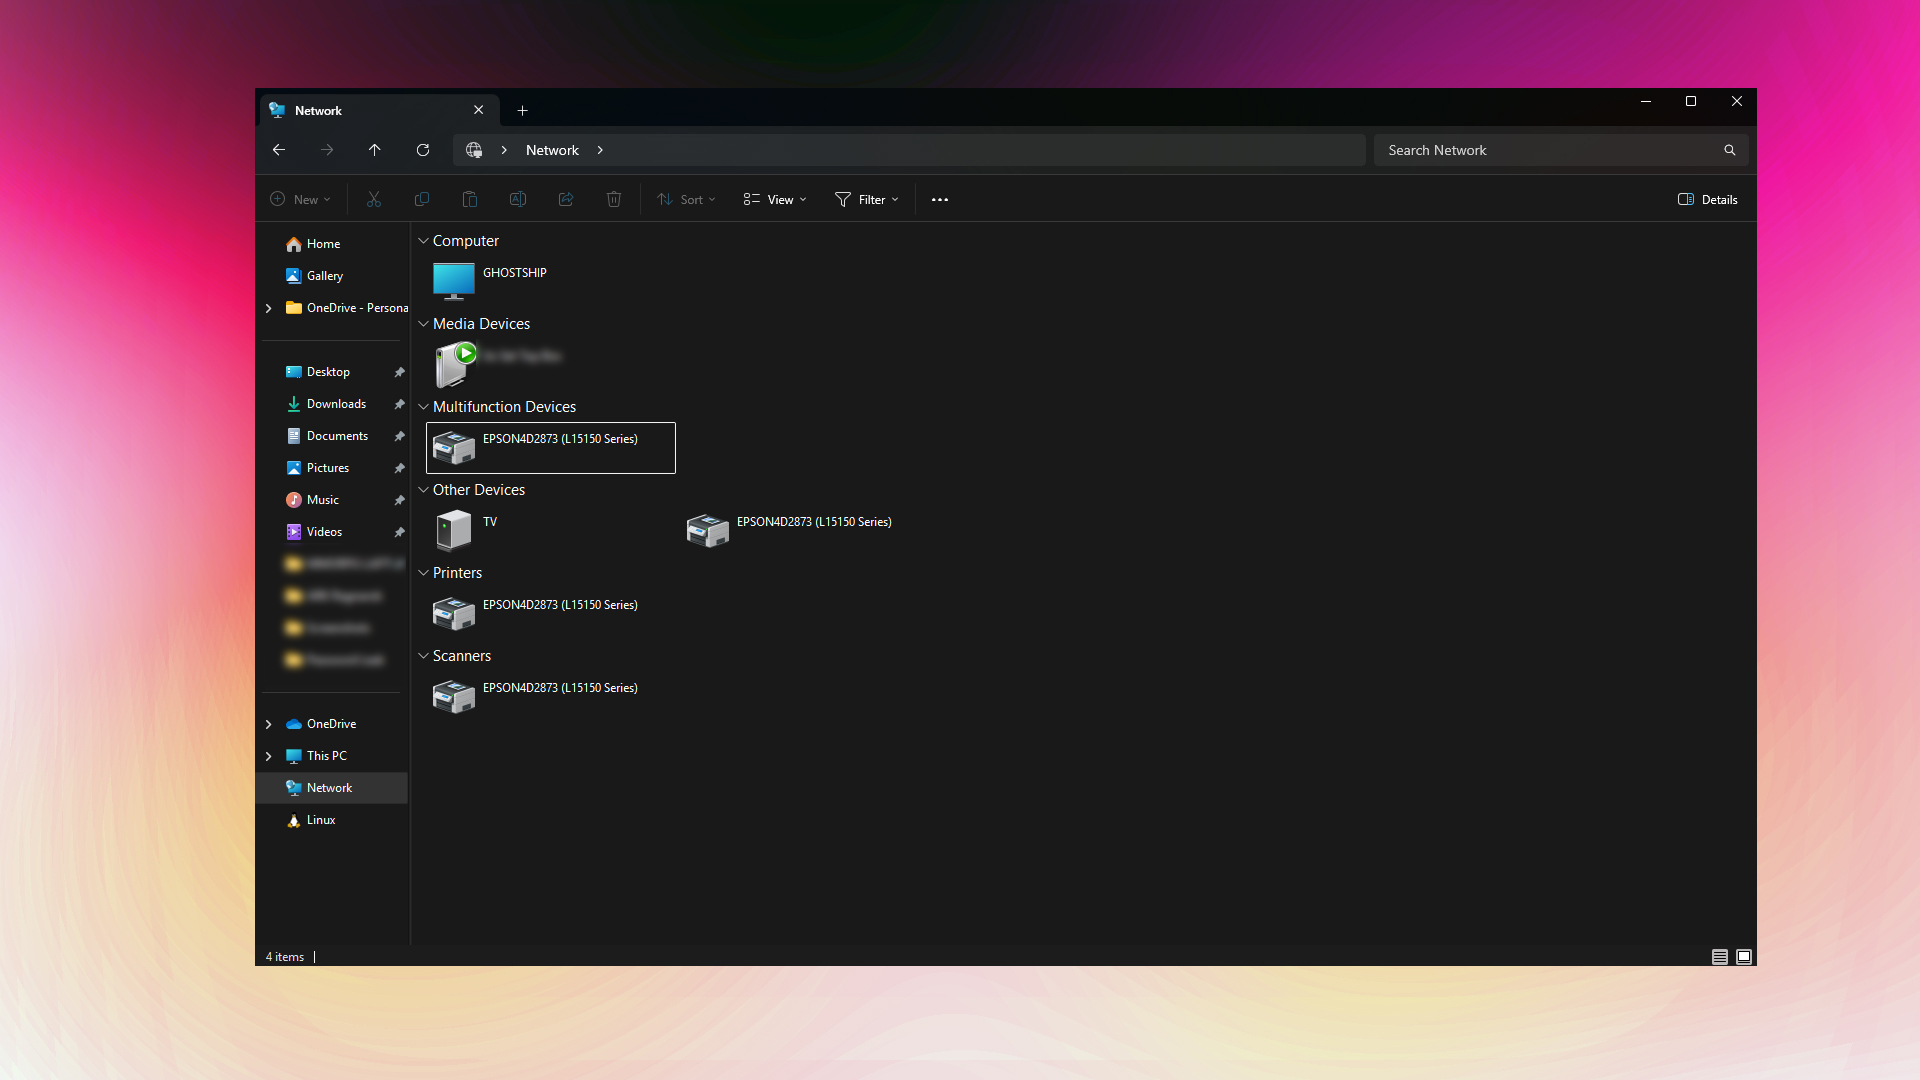Toggle the Details pane
1920x1080 pixels.
tap(1707, 200)
